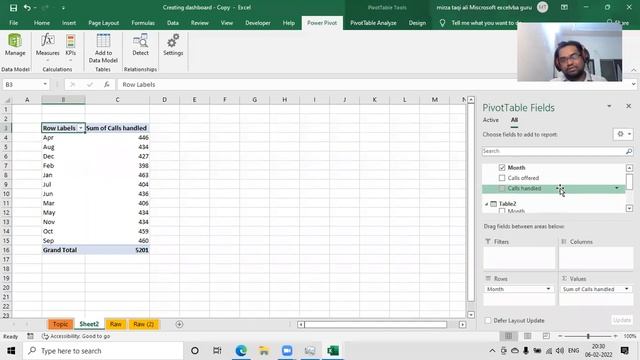Click Accessibility: Good to go status

point(76,336)
